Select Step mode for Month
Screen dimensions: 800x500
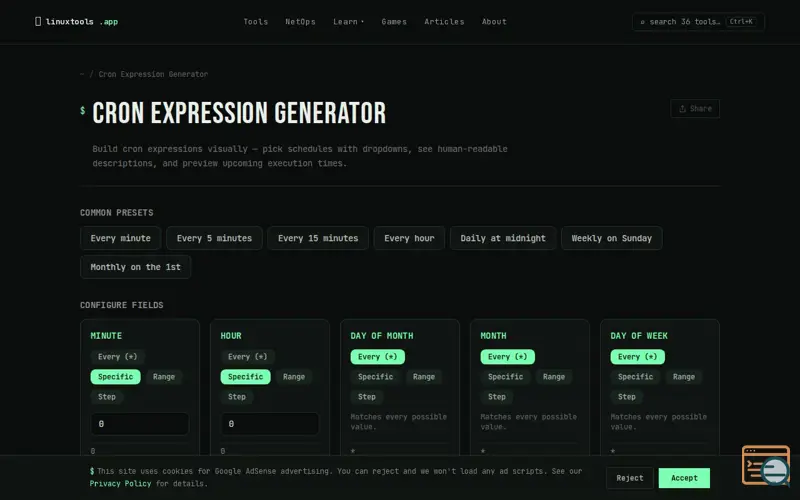pos(497,396)
